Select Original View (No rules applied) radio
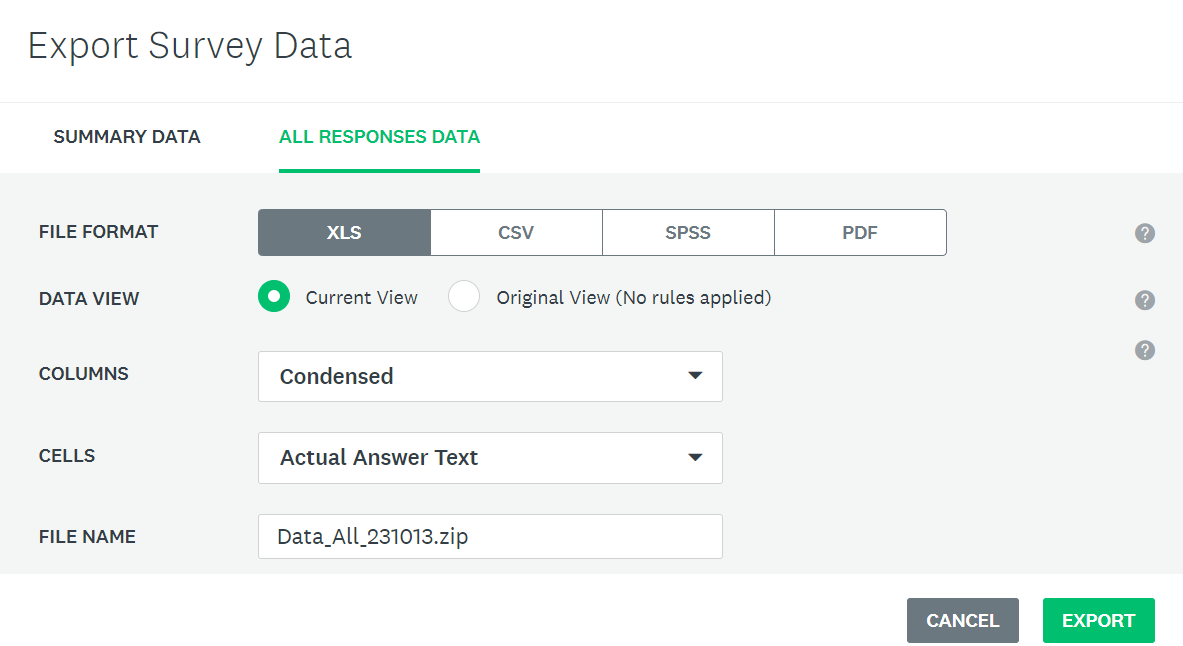The image size is (1183, 646). click(x=464, y=297)
